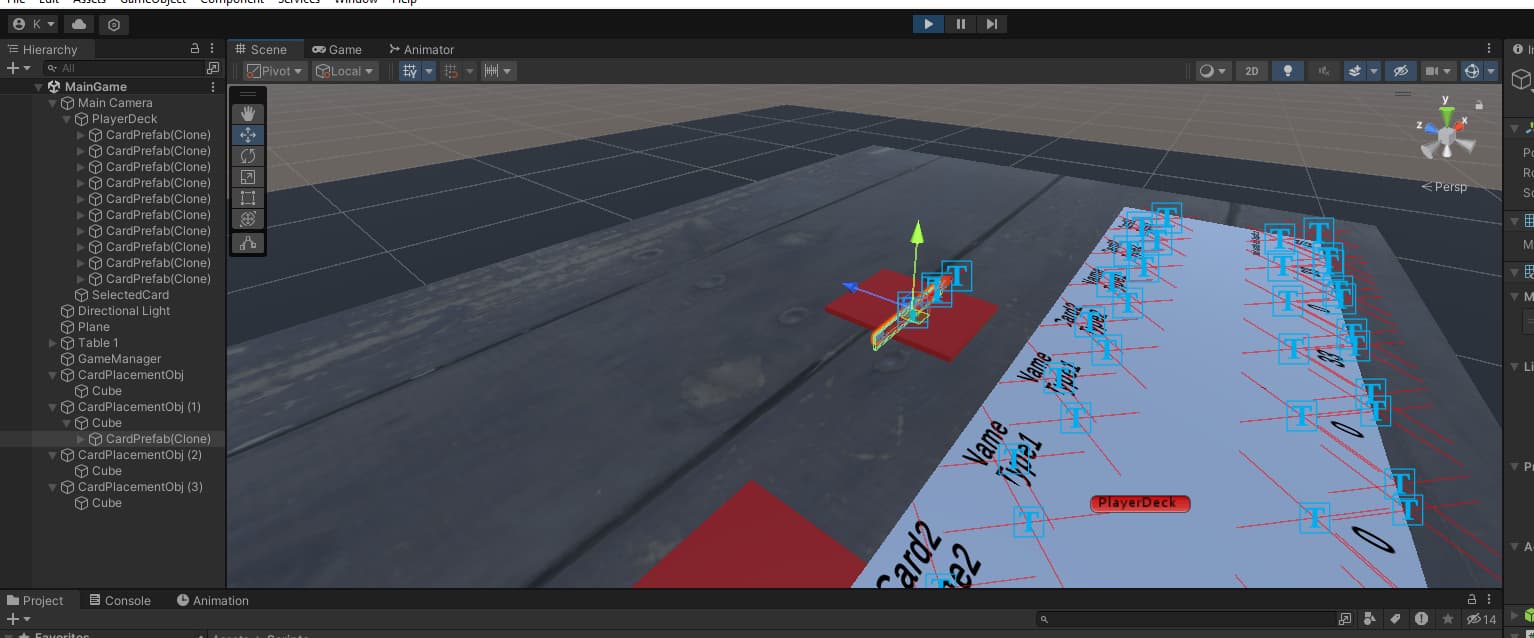Open the Local coordinate space dropdown
Viewport: 1534px width, 638px height.
[x=344, y=70]
